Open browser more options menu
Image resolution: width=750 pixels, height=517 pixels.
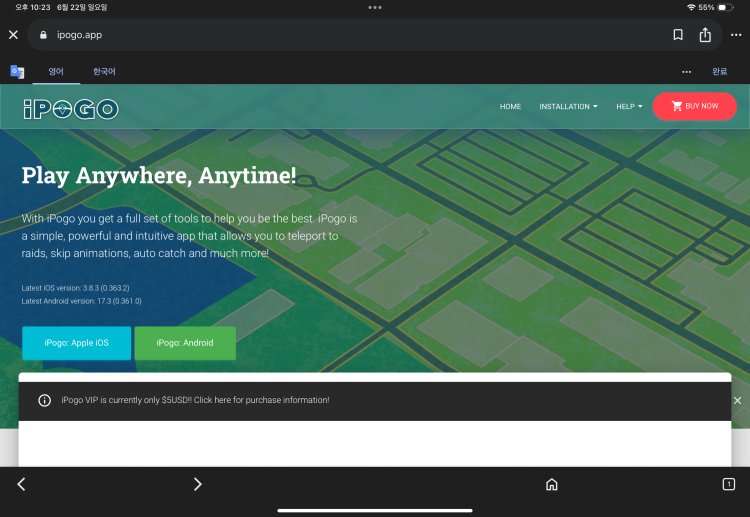click(736, 35)
